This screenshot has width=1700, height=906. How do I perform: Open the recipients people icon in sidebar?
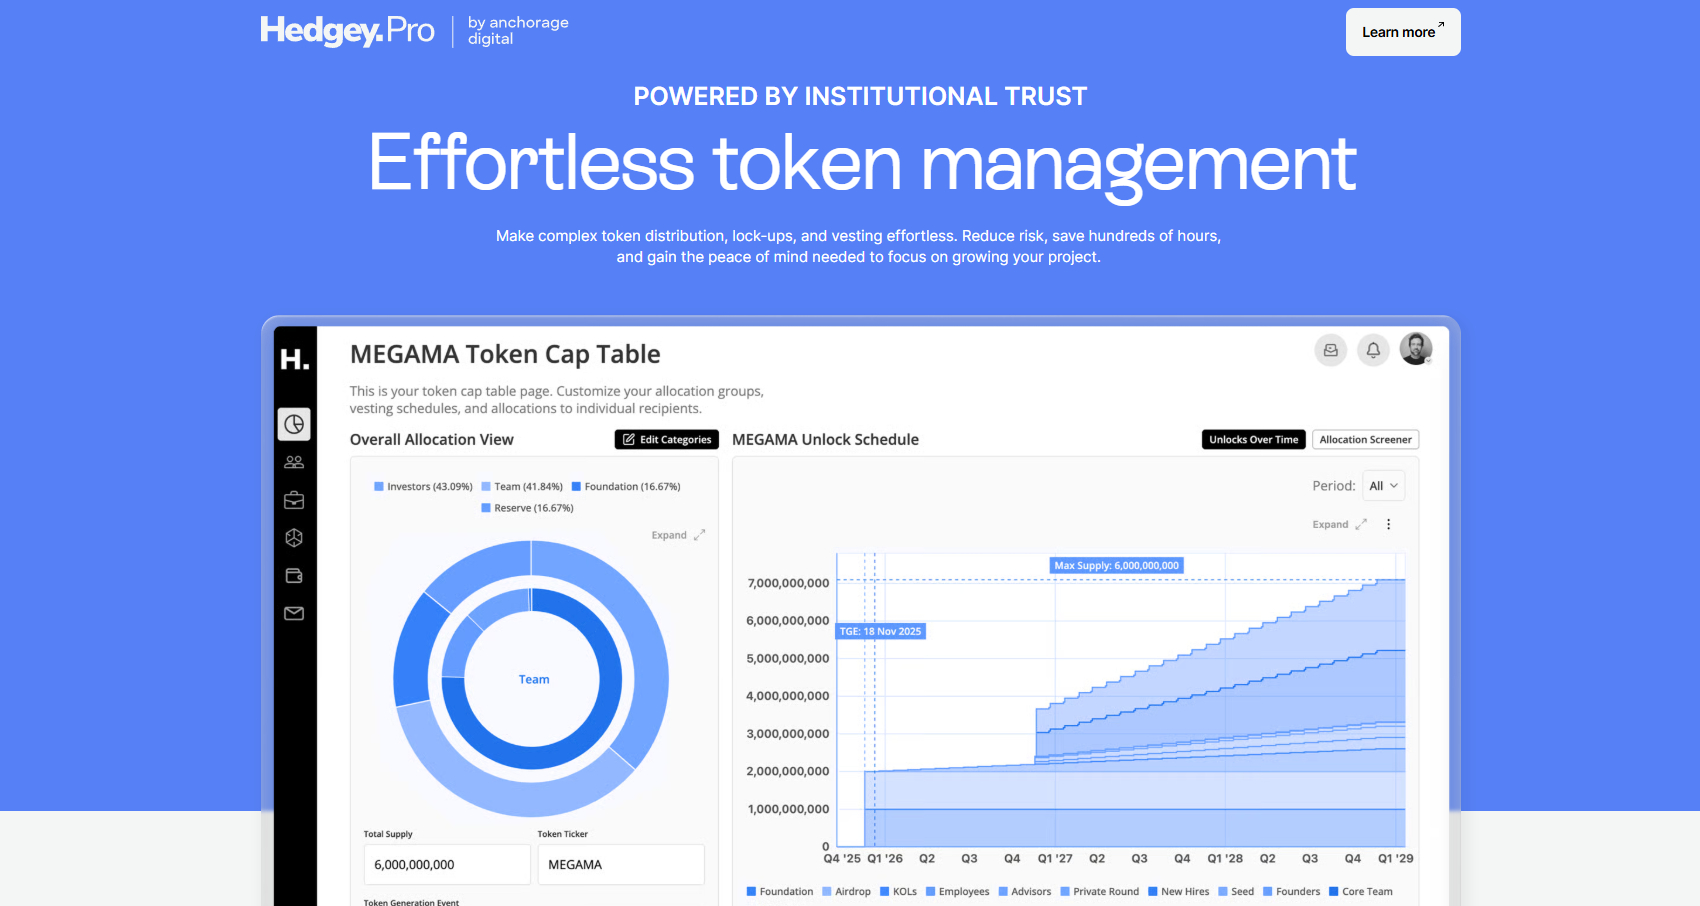point(294,462)
